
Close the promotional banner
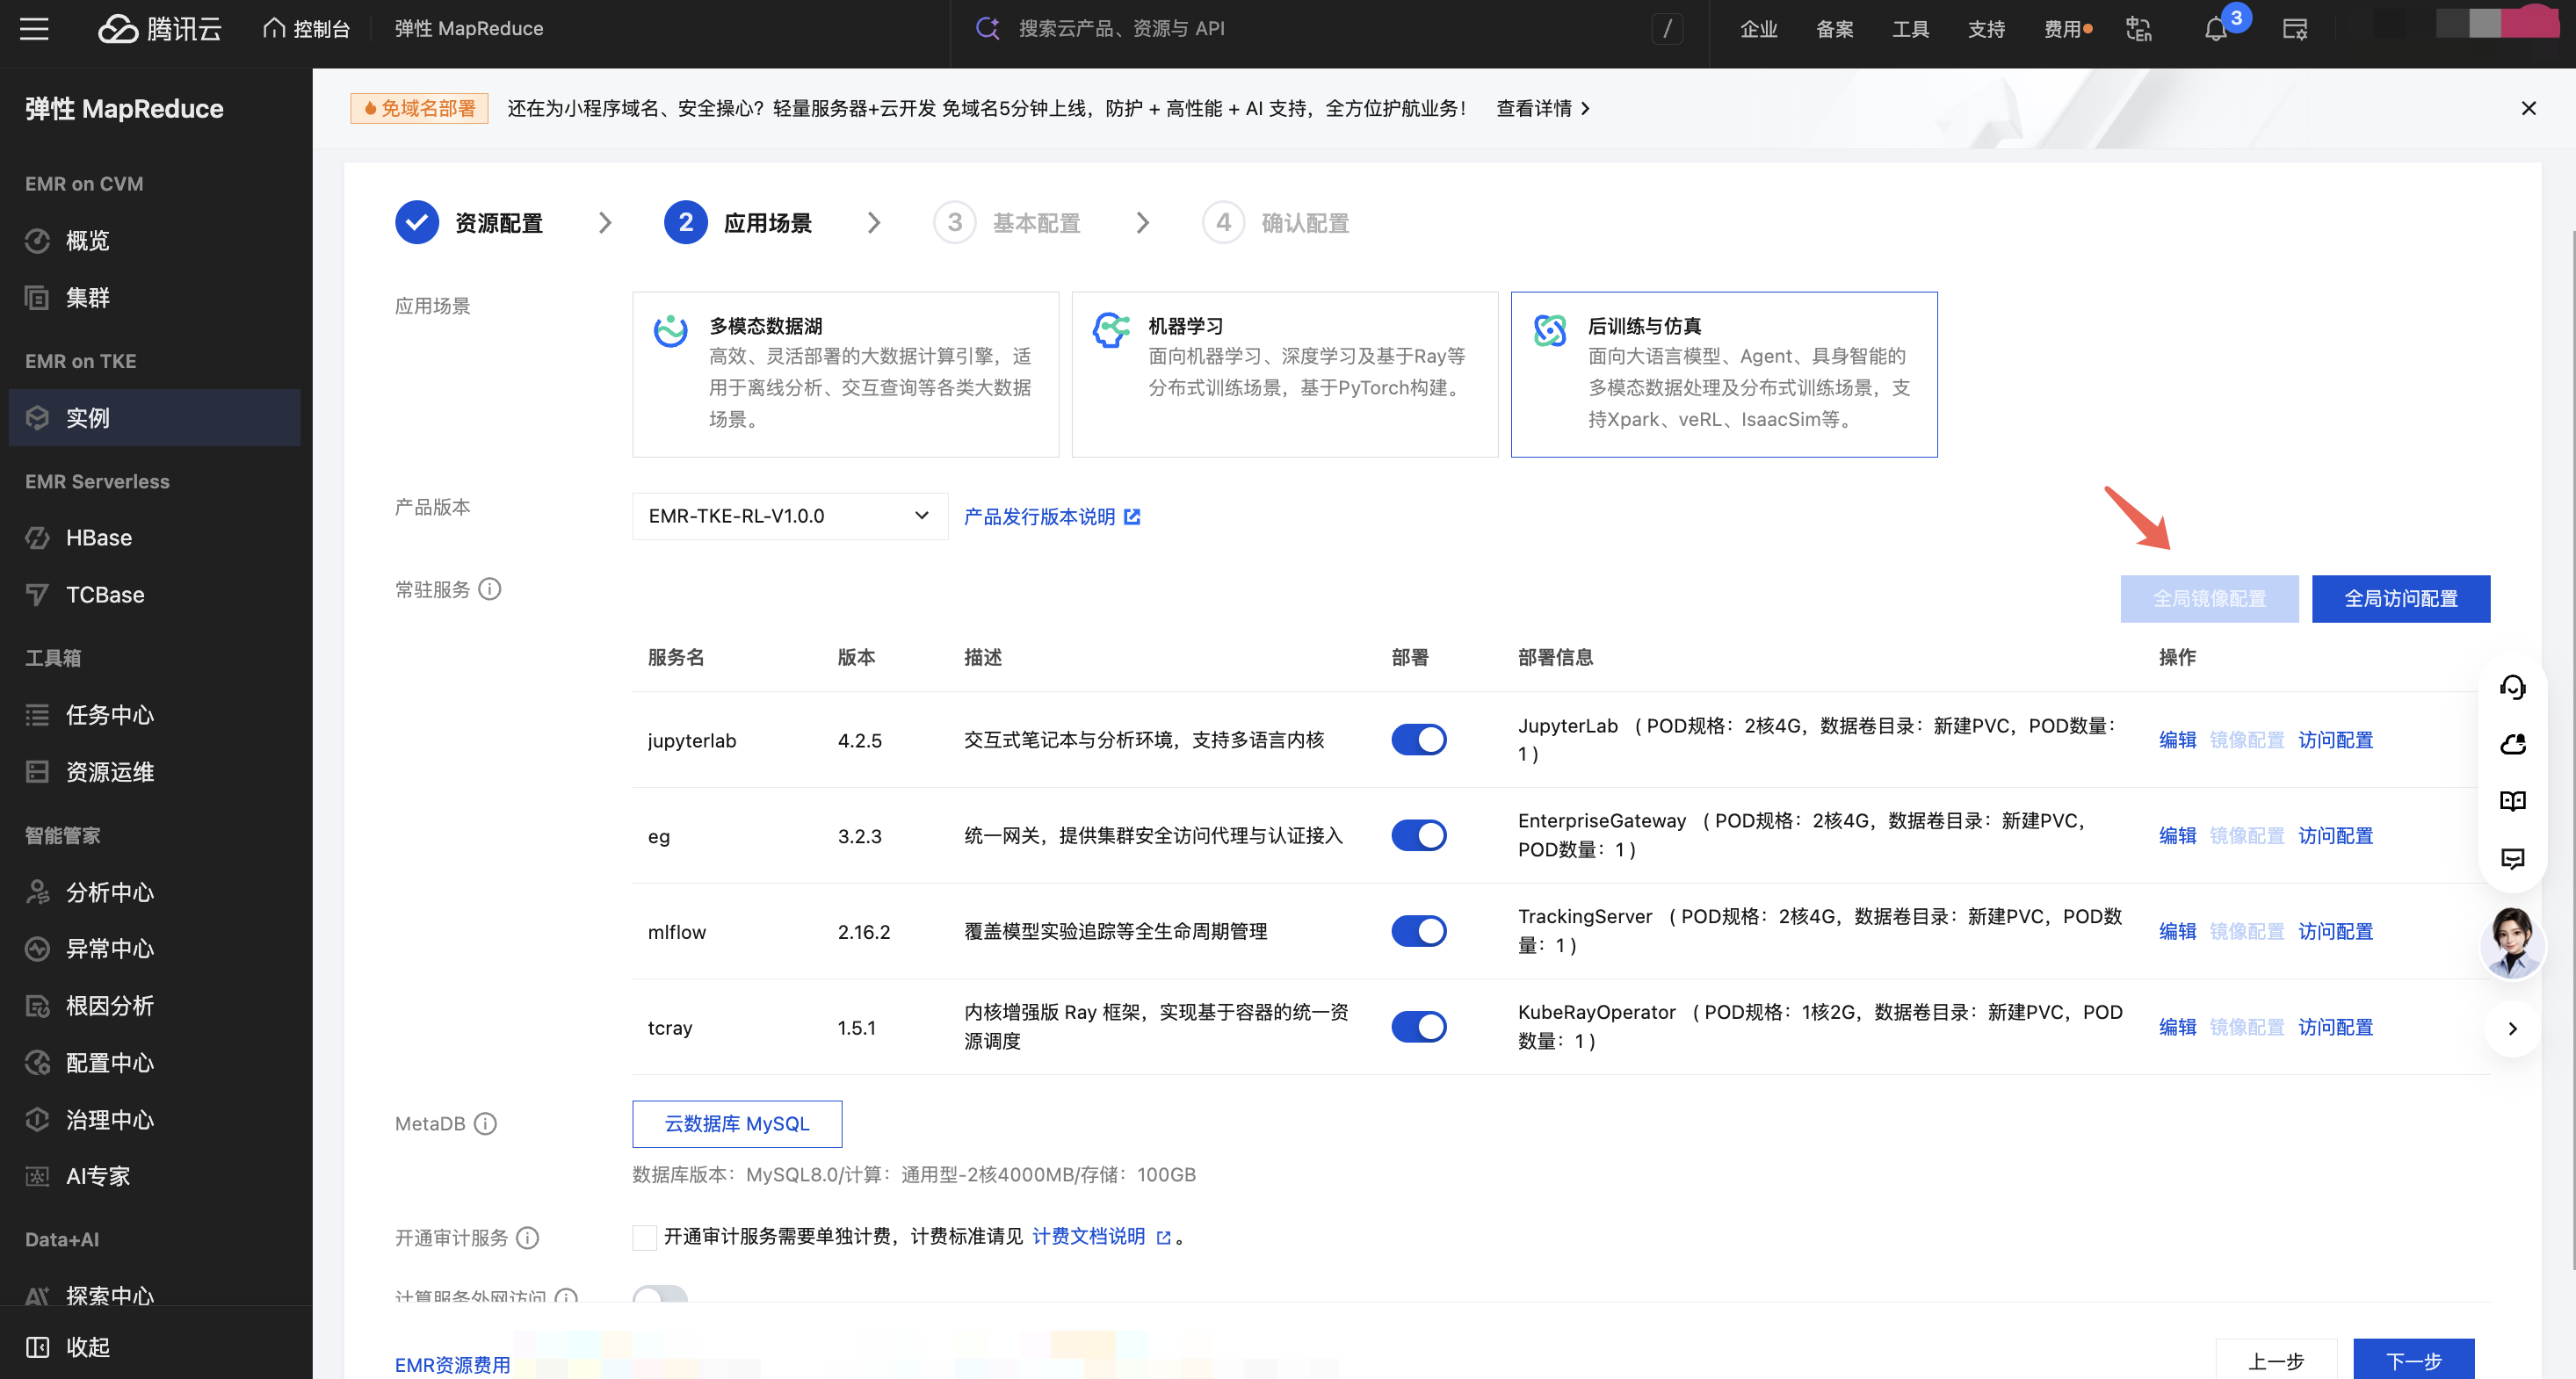(2528, 108)
